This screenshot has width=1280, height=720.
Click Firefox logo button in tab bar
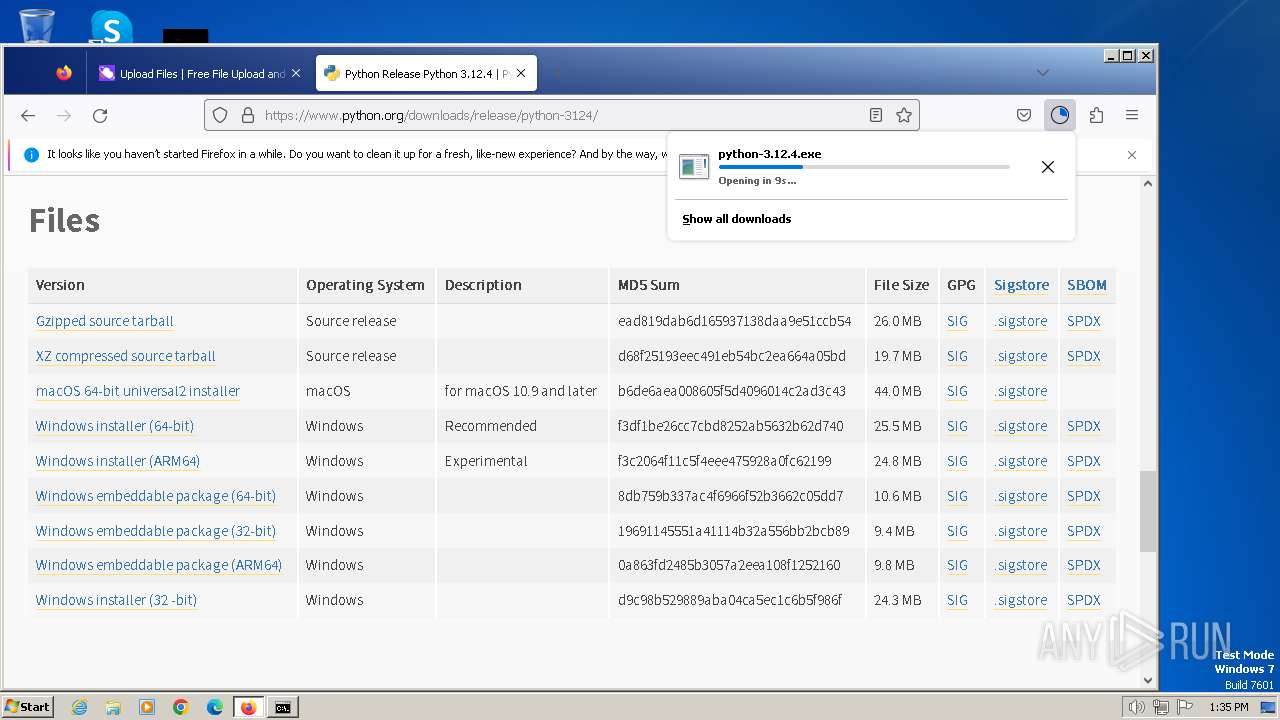(64, 73)
